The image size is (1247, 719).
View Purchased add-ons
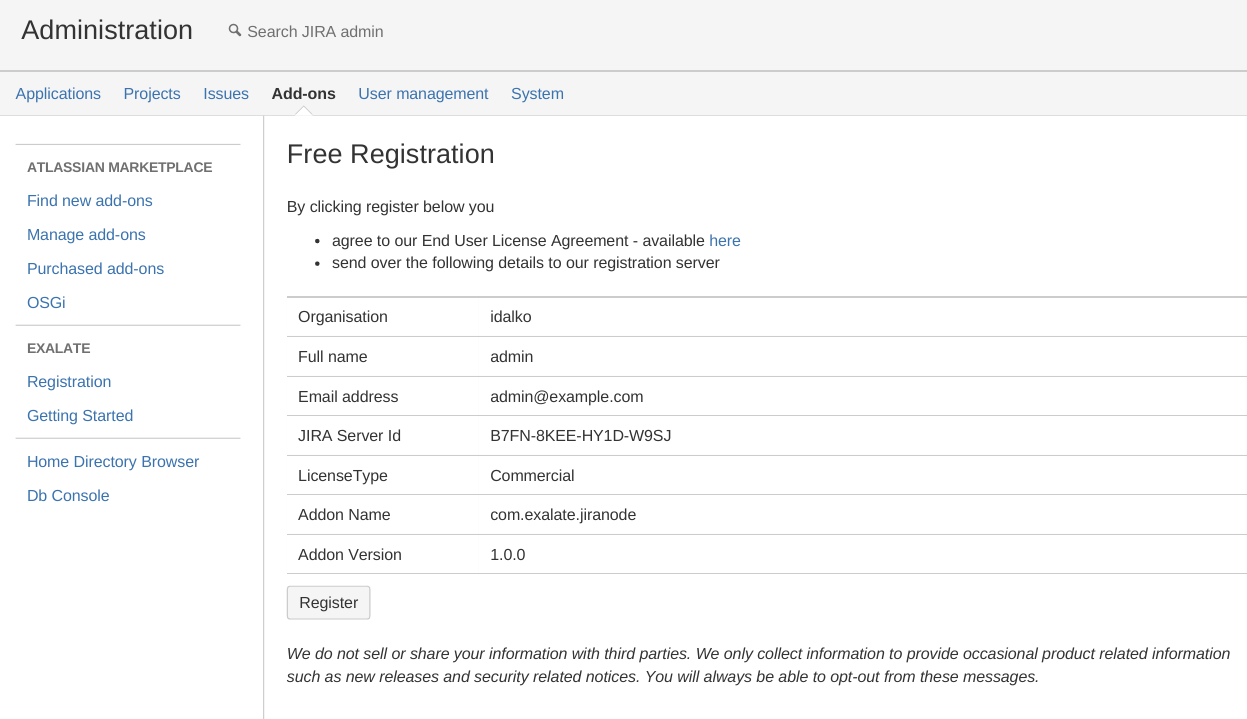point(95,269)
